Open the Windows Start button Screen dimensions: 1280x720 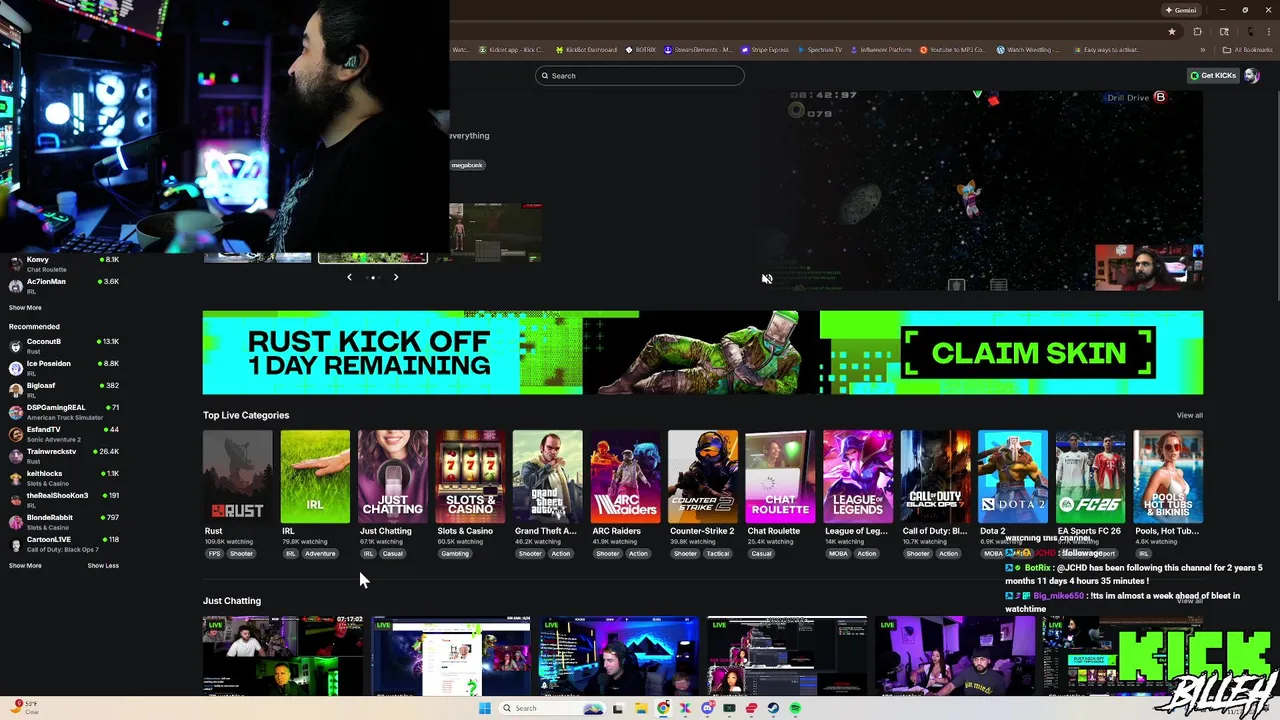point(485,708)
